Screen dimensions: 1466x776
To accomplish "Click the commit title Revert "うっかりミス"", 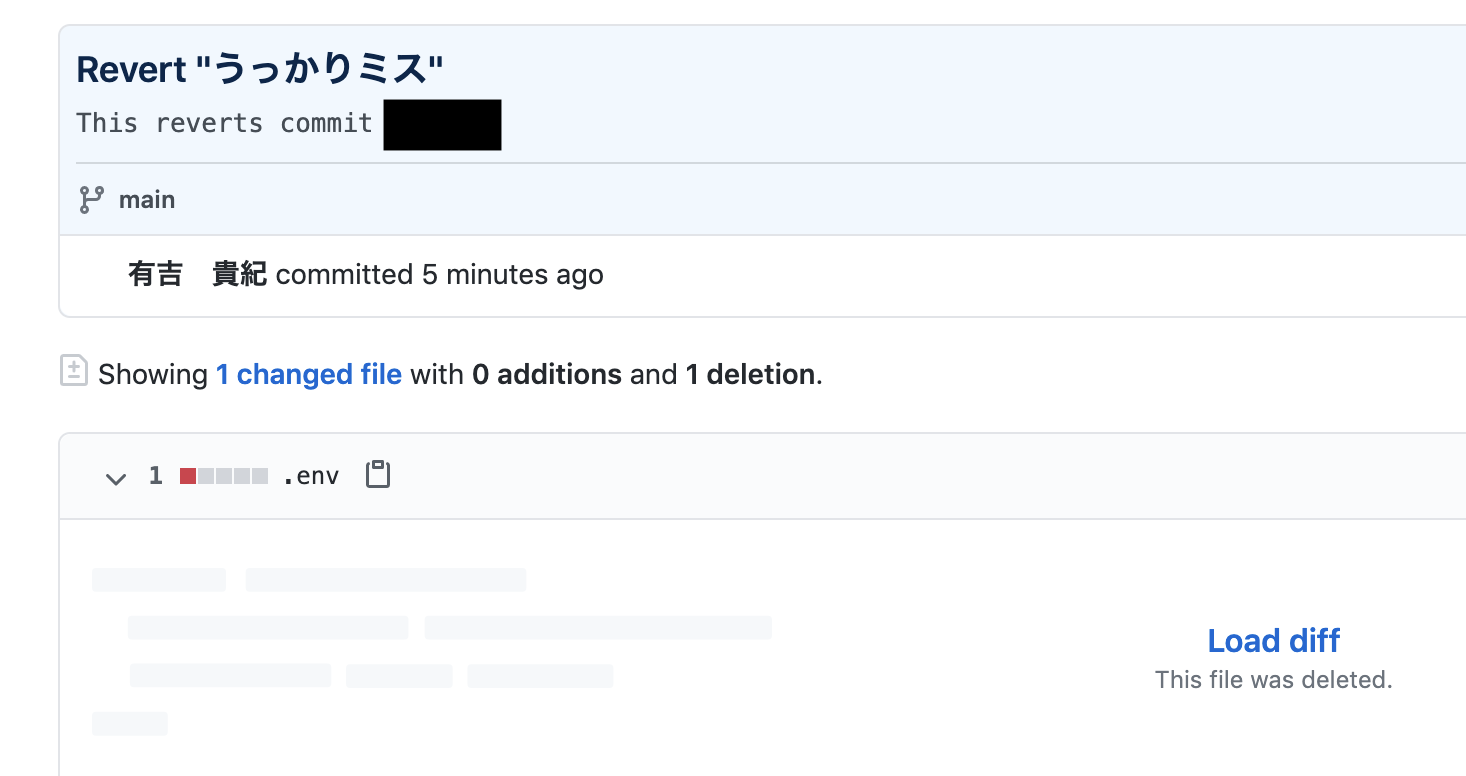I will [x=260, y=70].
